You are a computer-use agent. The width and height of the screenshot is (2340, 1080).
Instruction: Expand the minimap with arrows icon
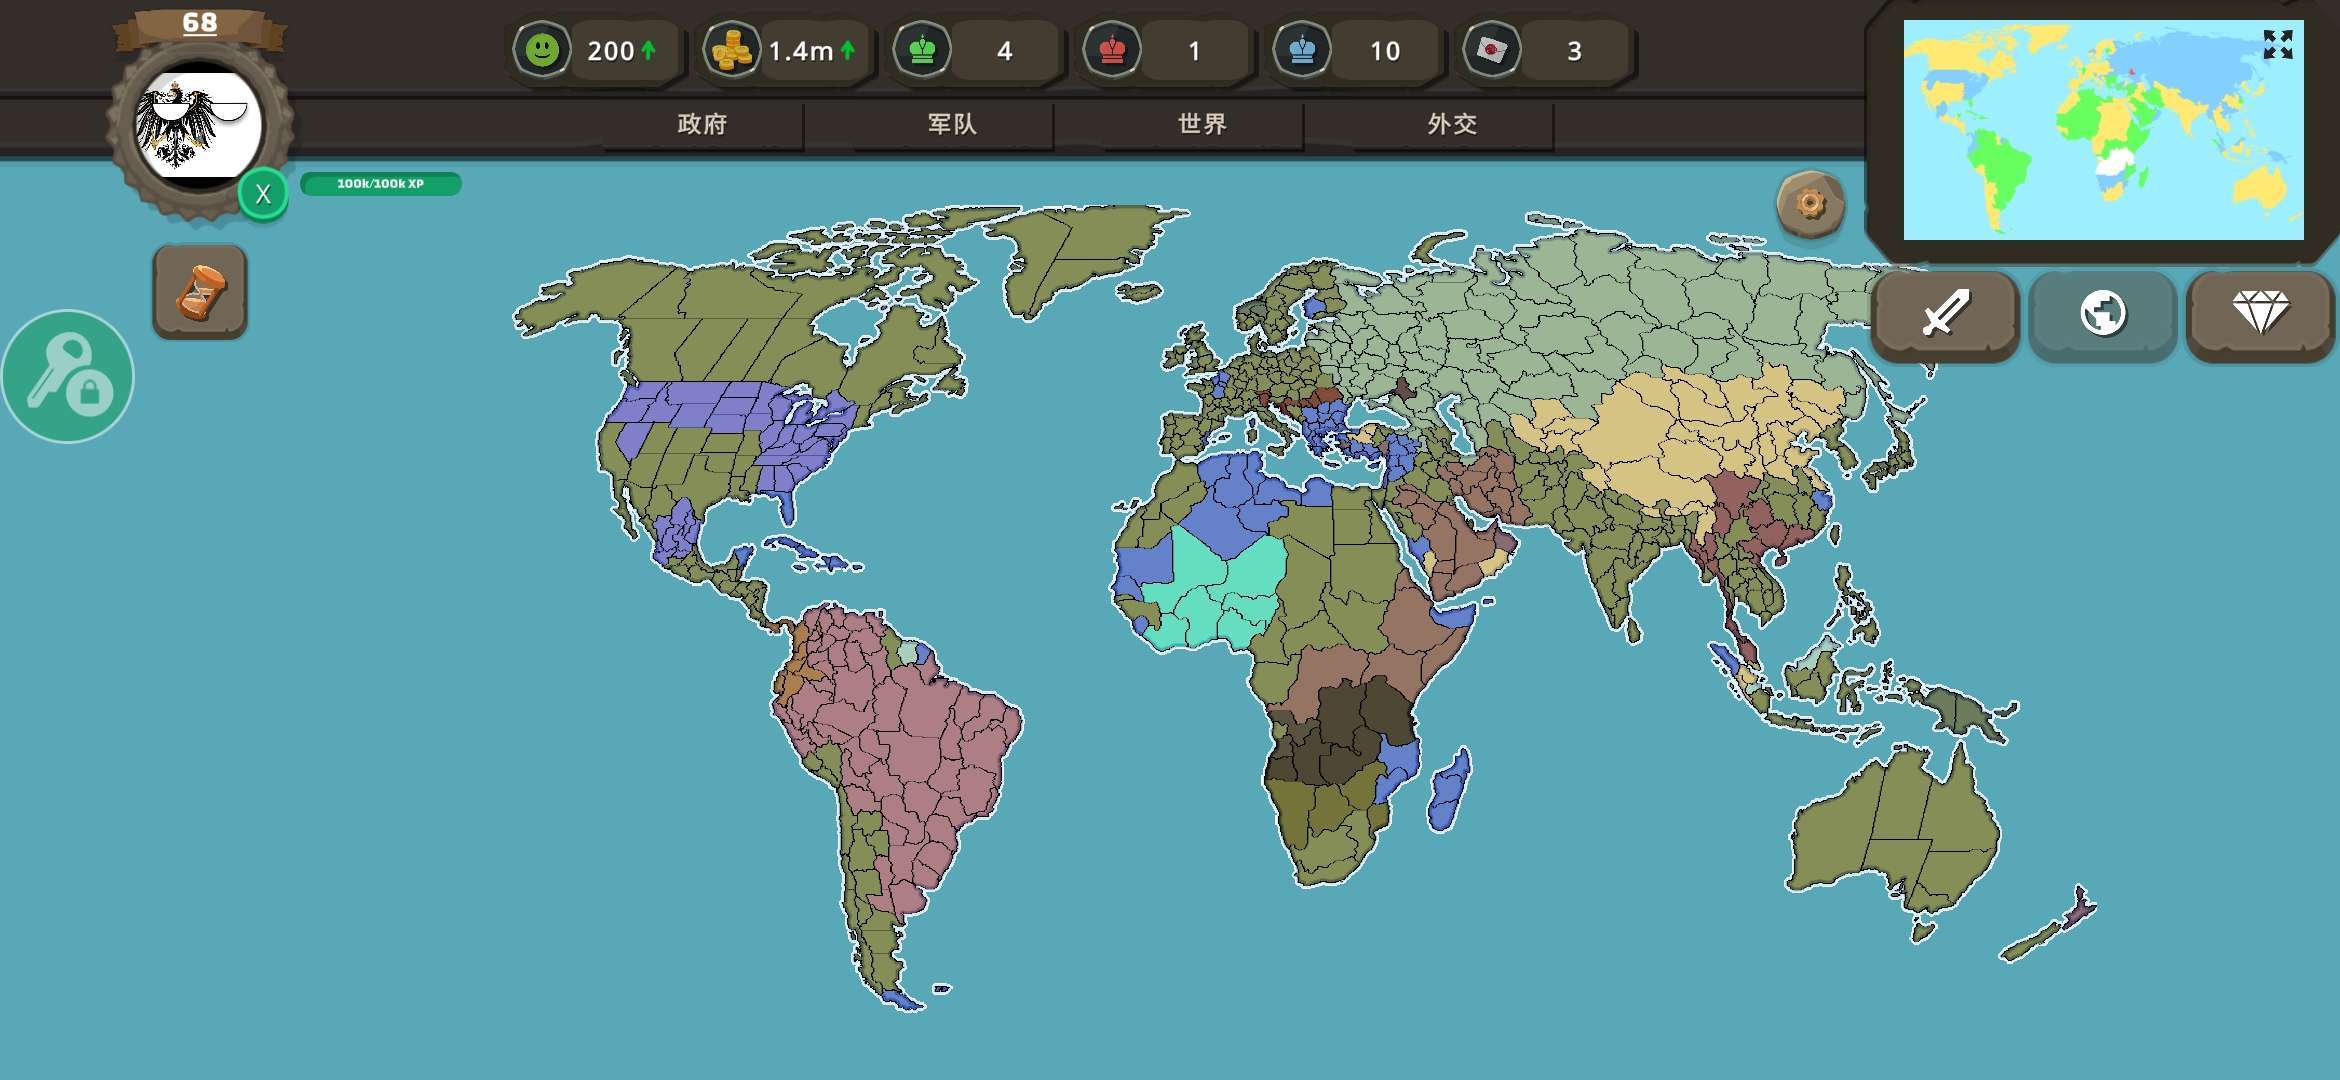pyautogui.click(x=2278, y=44)
